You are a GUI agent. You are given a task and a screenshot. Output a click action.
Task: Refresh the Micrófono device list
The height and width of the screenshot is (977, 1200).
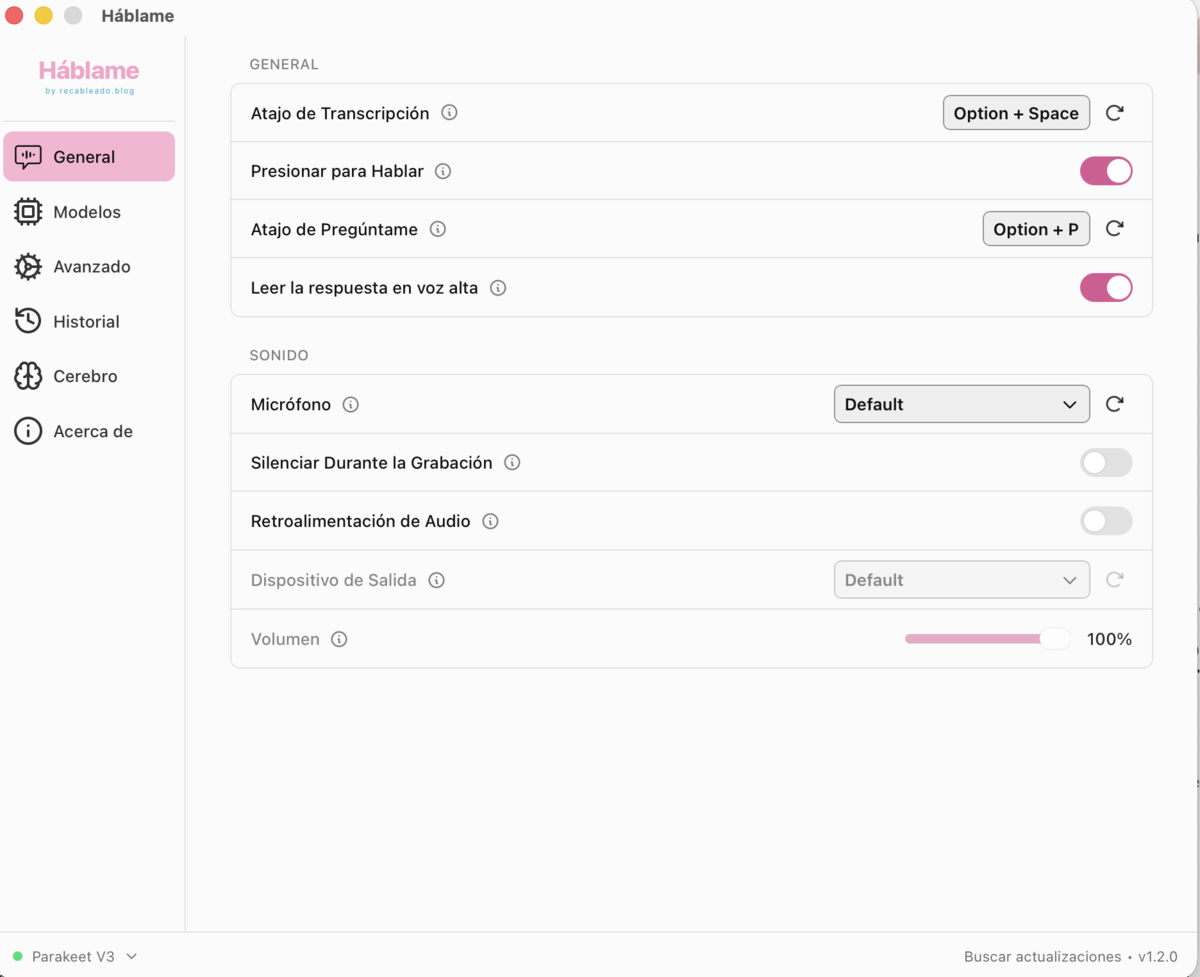[x=1115, y=404]
